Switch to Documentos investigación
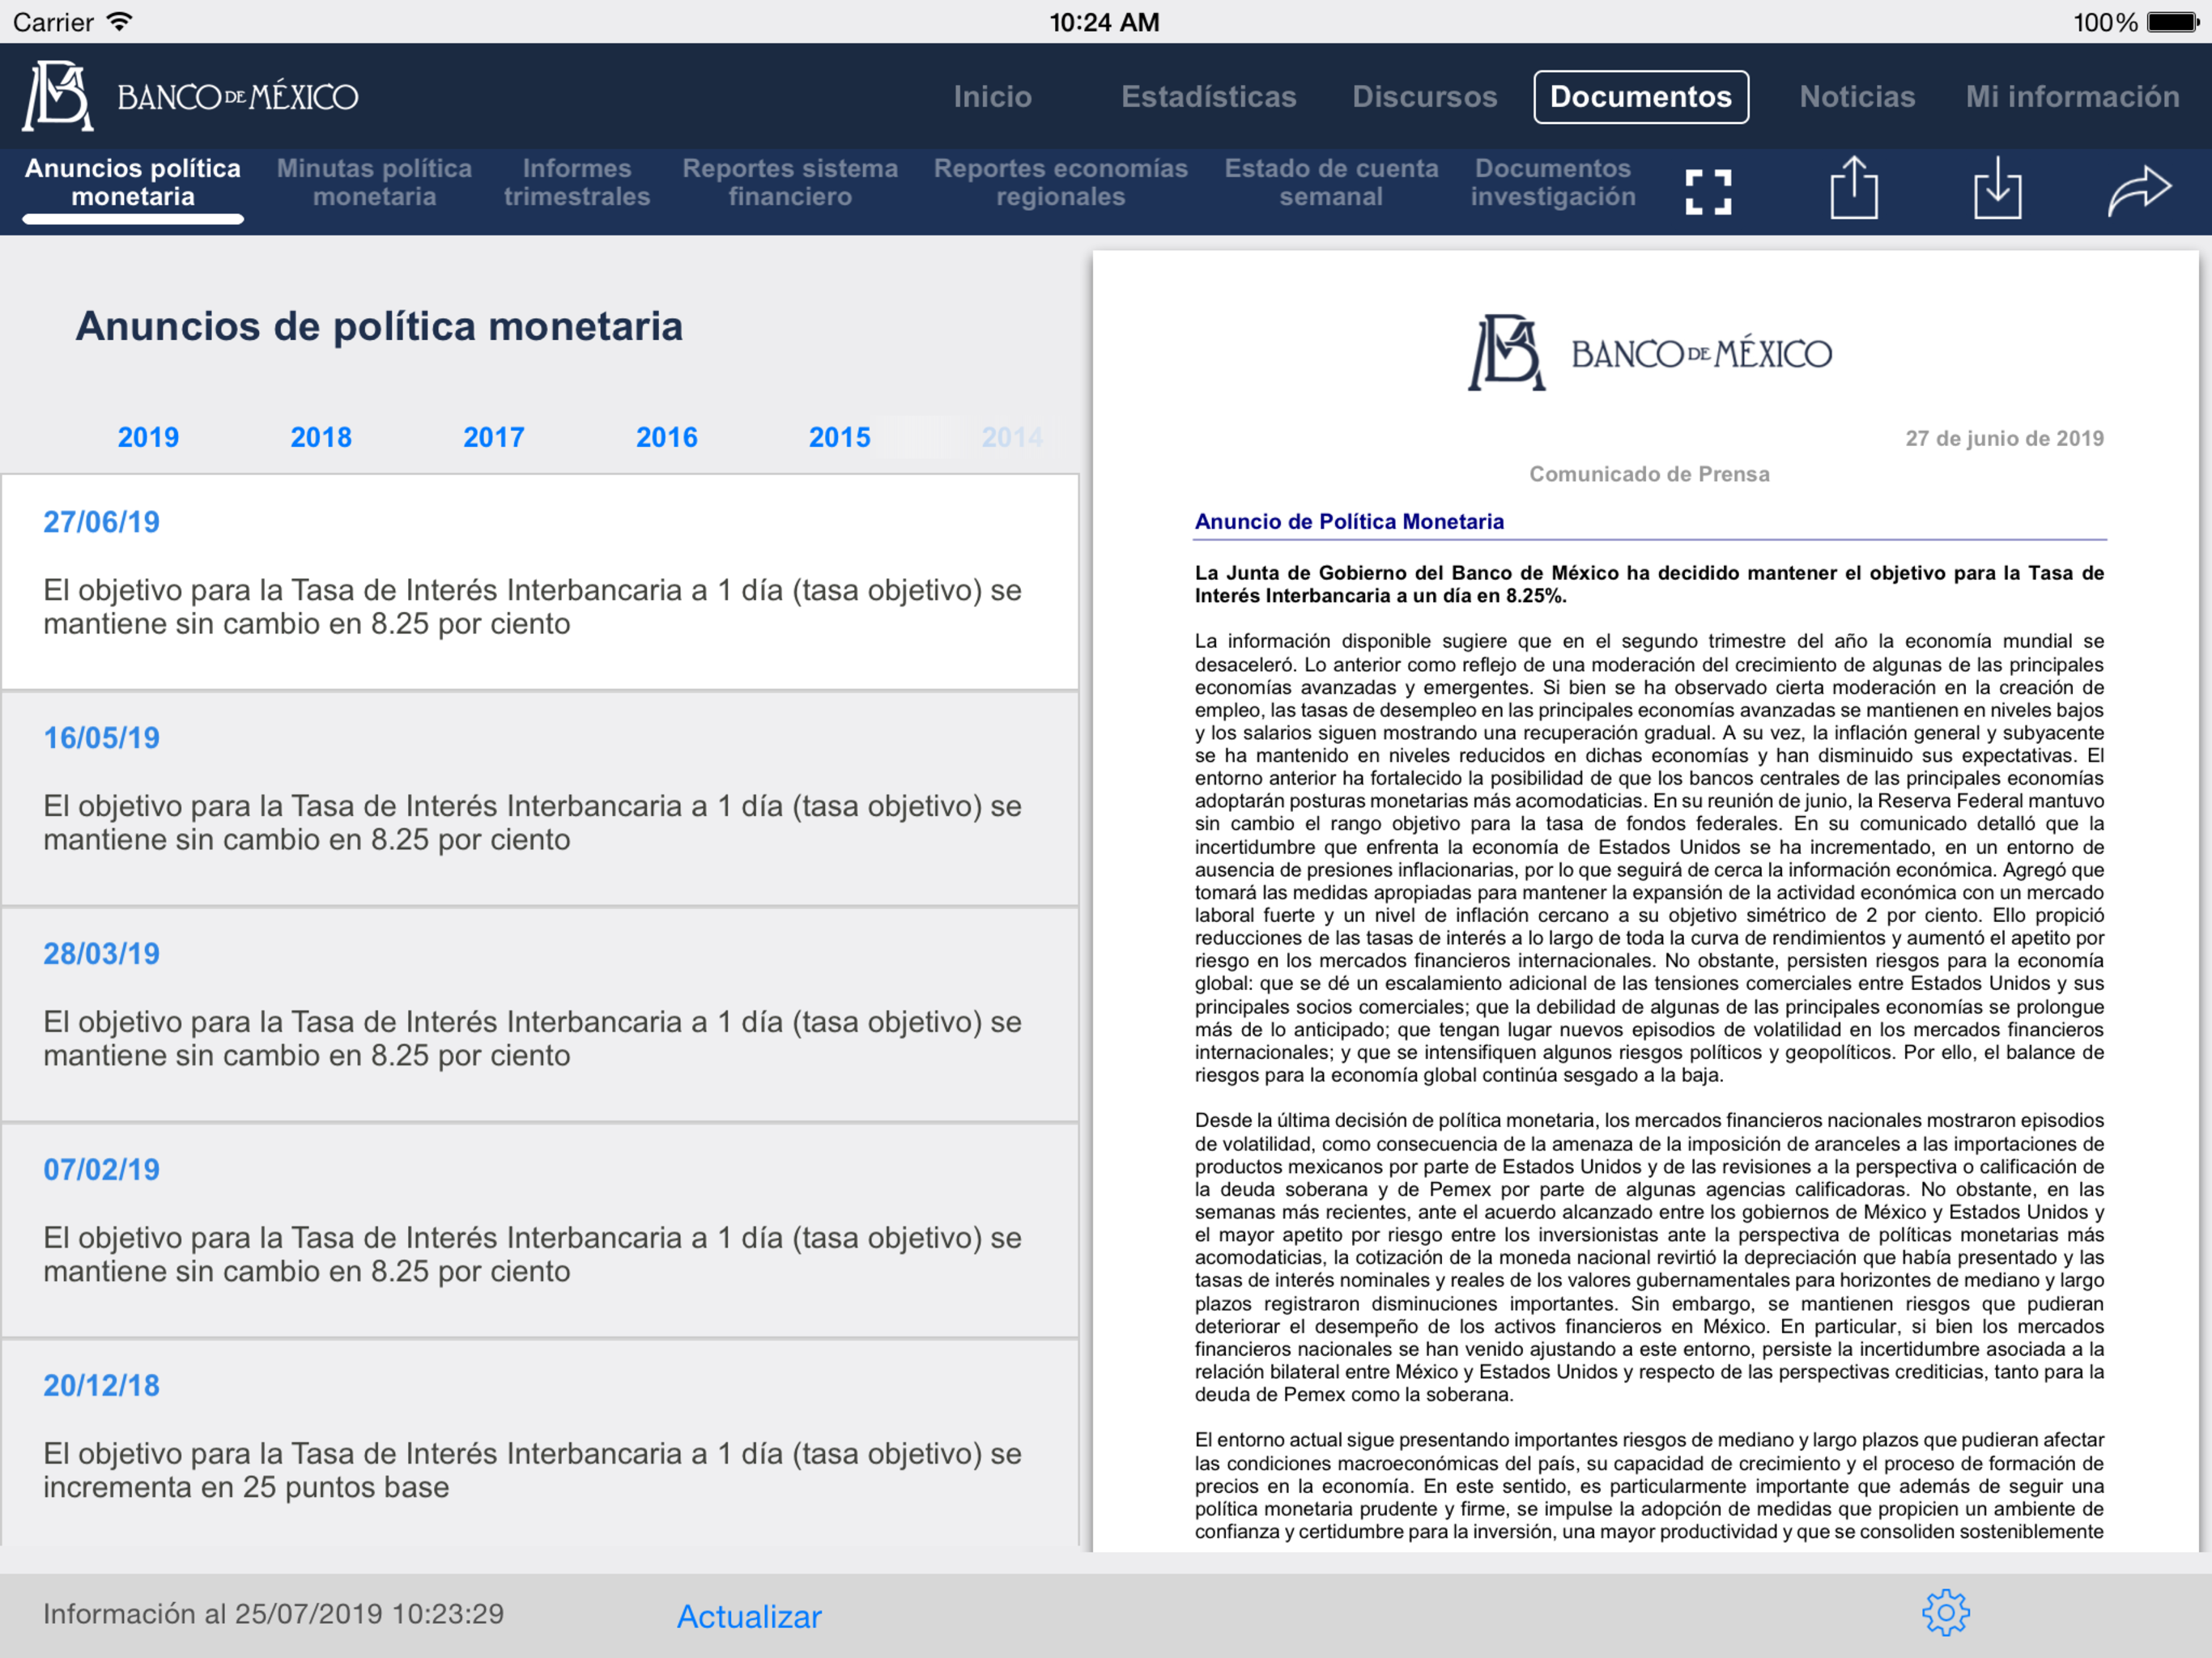 pyautogui.click(x=1553, y=182)
